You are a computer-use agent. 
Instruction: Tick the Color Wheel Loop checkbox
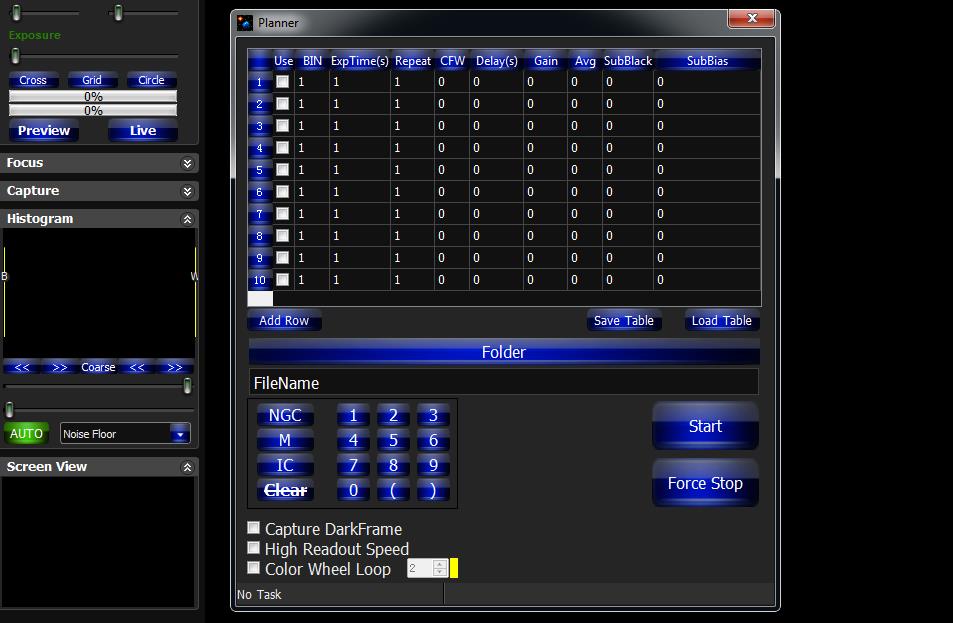pyautogui.click(x=253, y=568)
